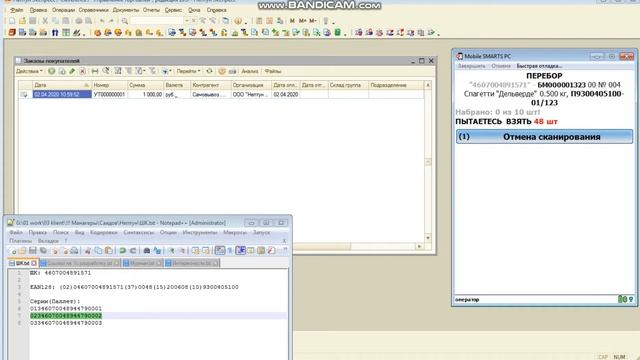Refresh the orders list with the green arrows icon

pyautogui.click(x=209, y=71)
